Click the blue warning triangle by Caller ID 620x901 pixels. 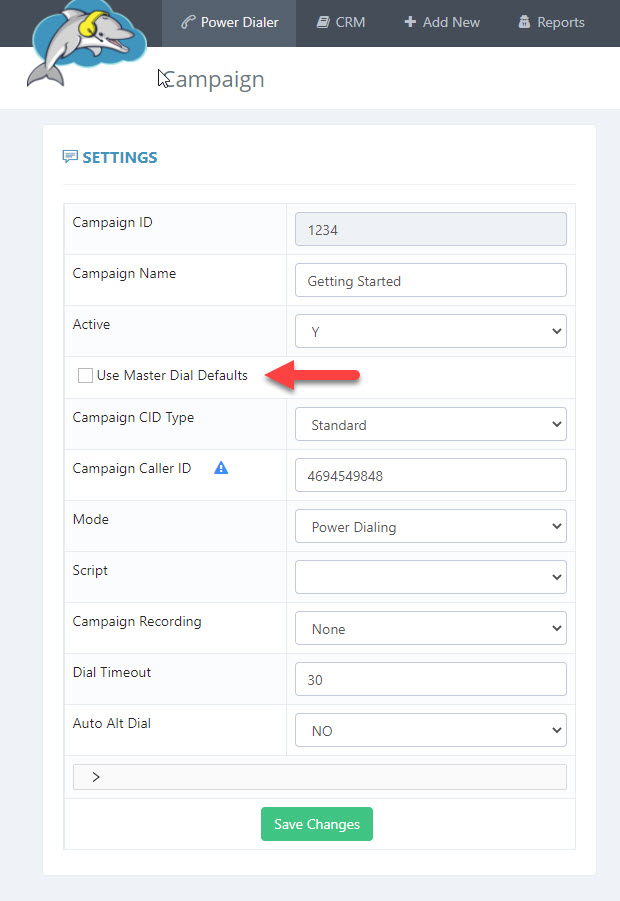pyautogui.click(x=221, y=468)
